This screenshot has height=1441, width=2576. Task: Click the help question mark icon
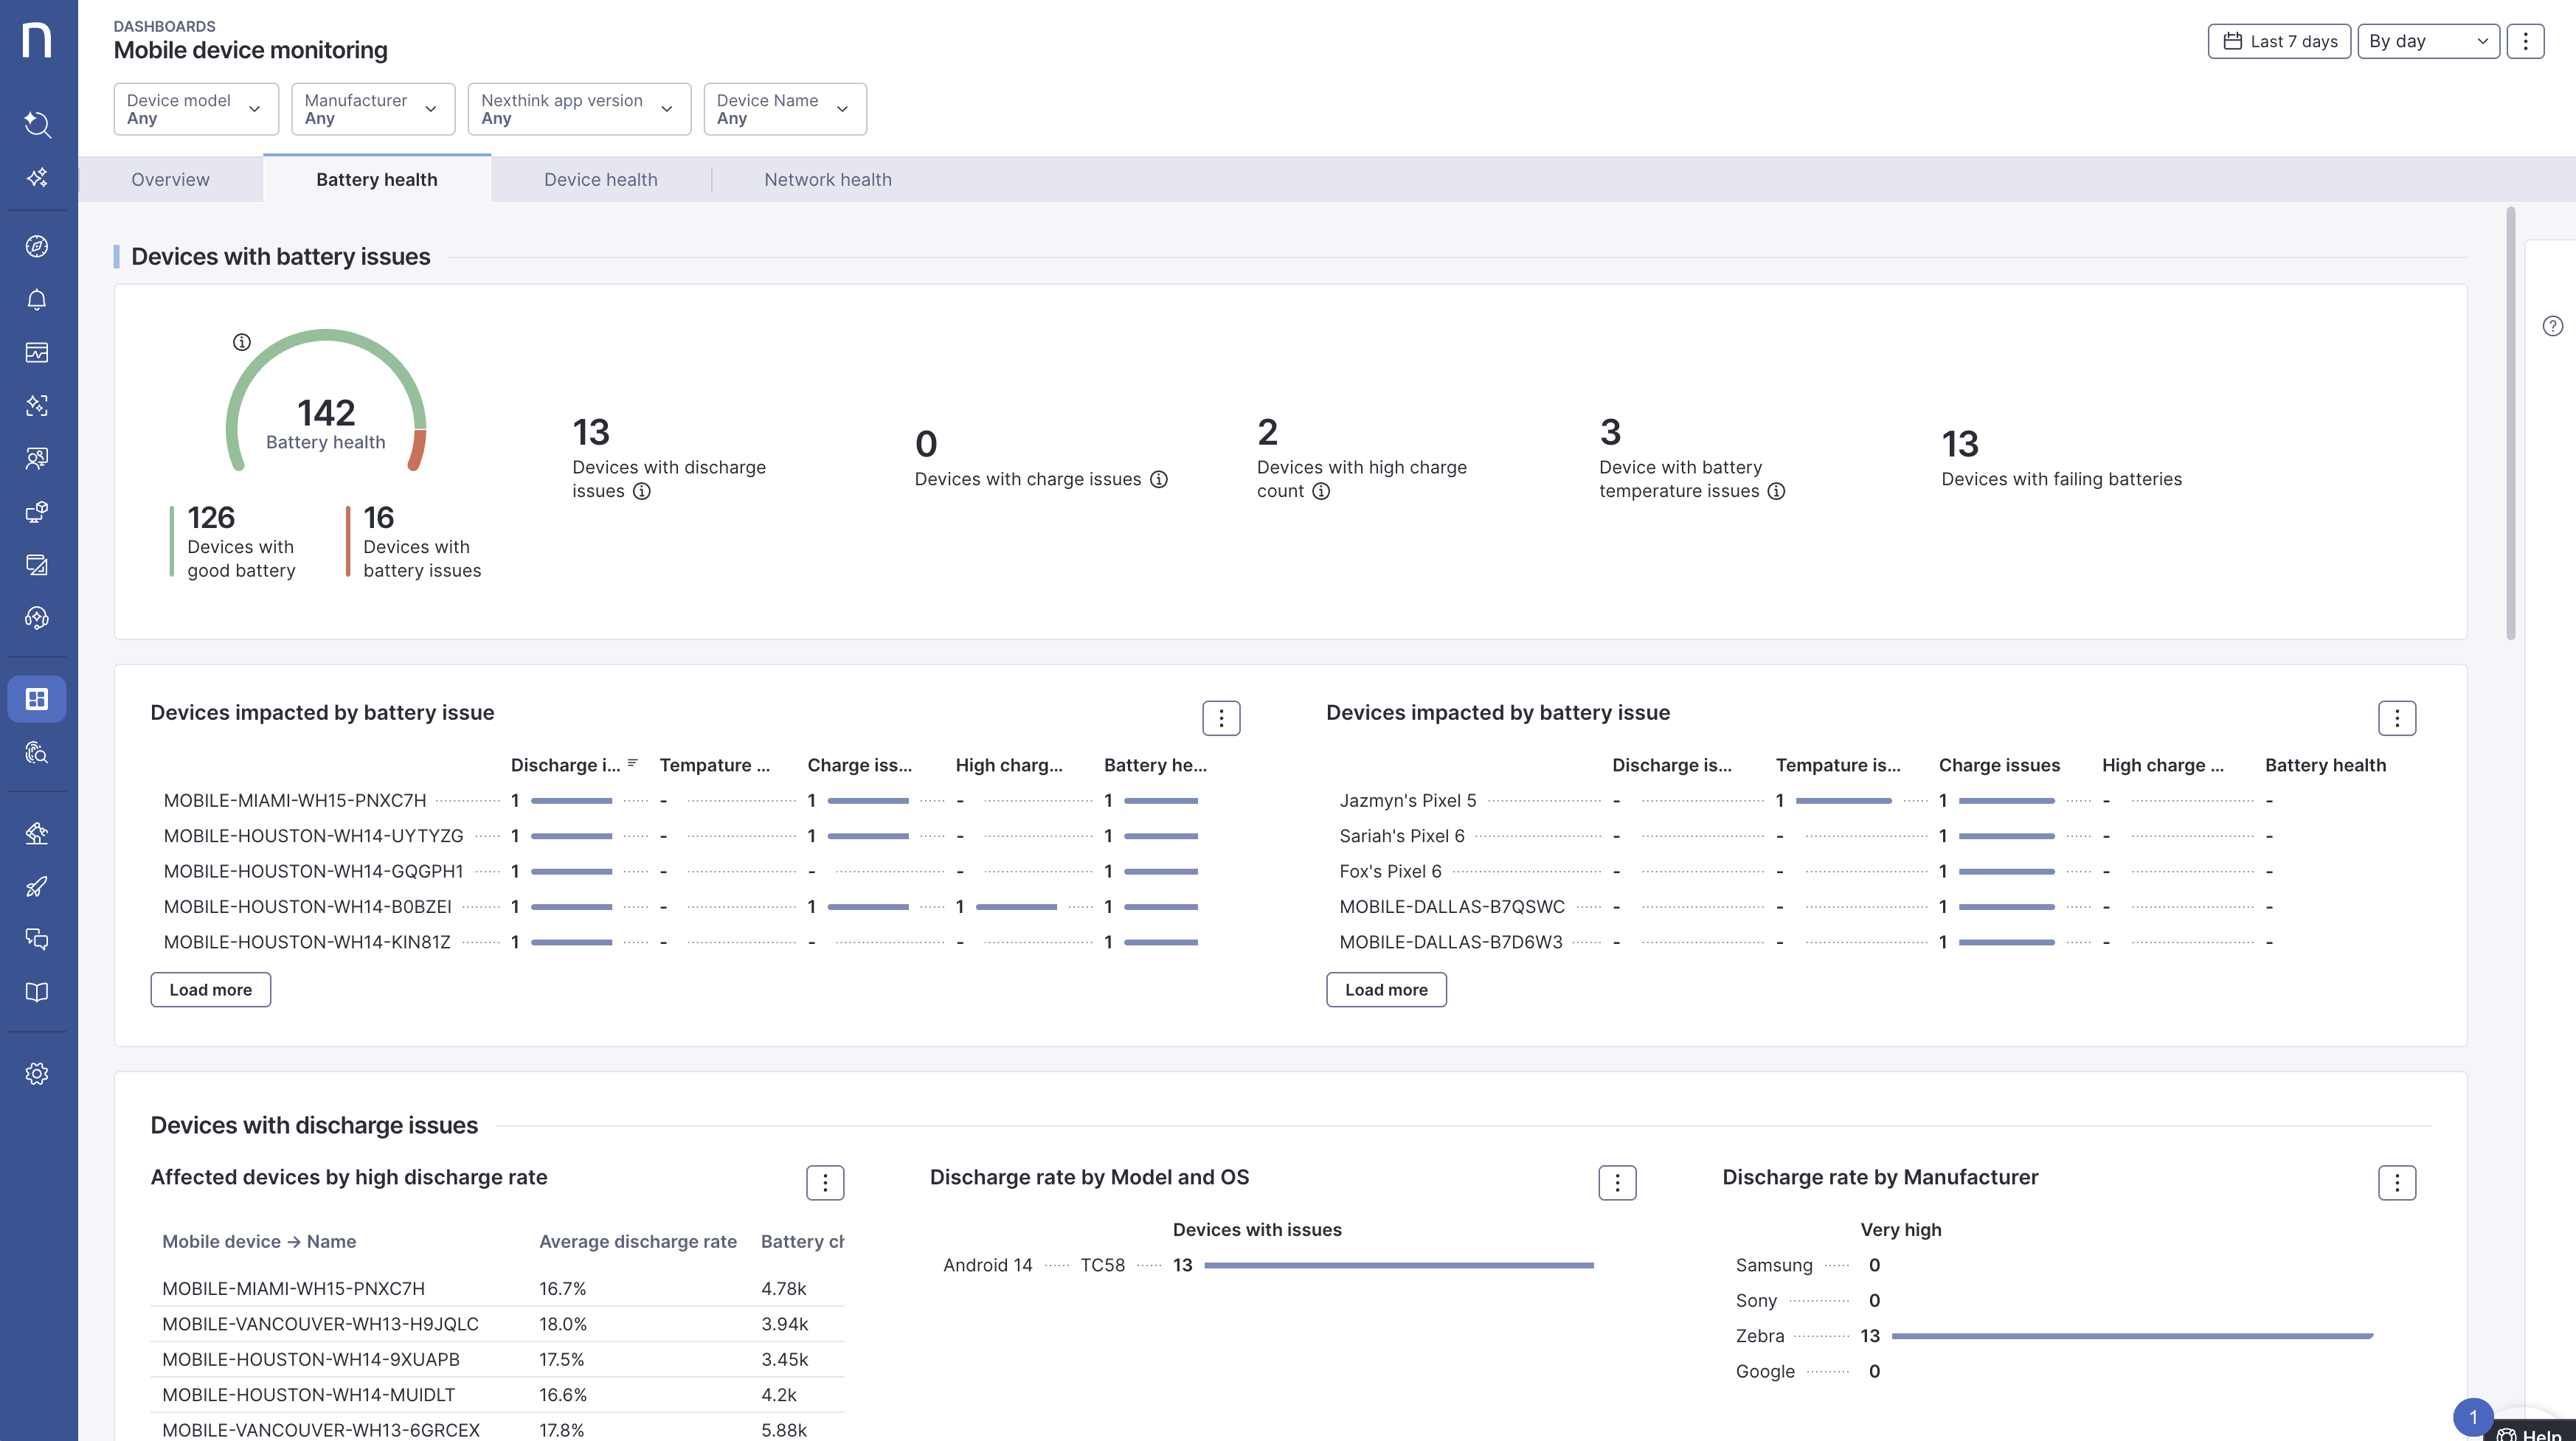click(x=2552, y=326)
